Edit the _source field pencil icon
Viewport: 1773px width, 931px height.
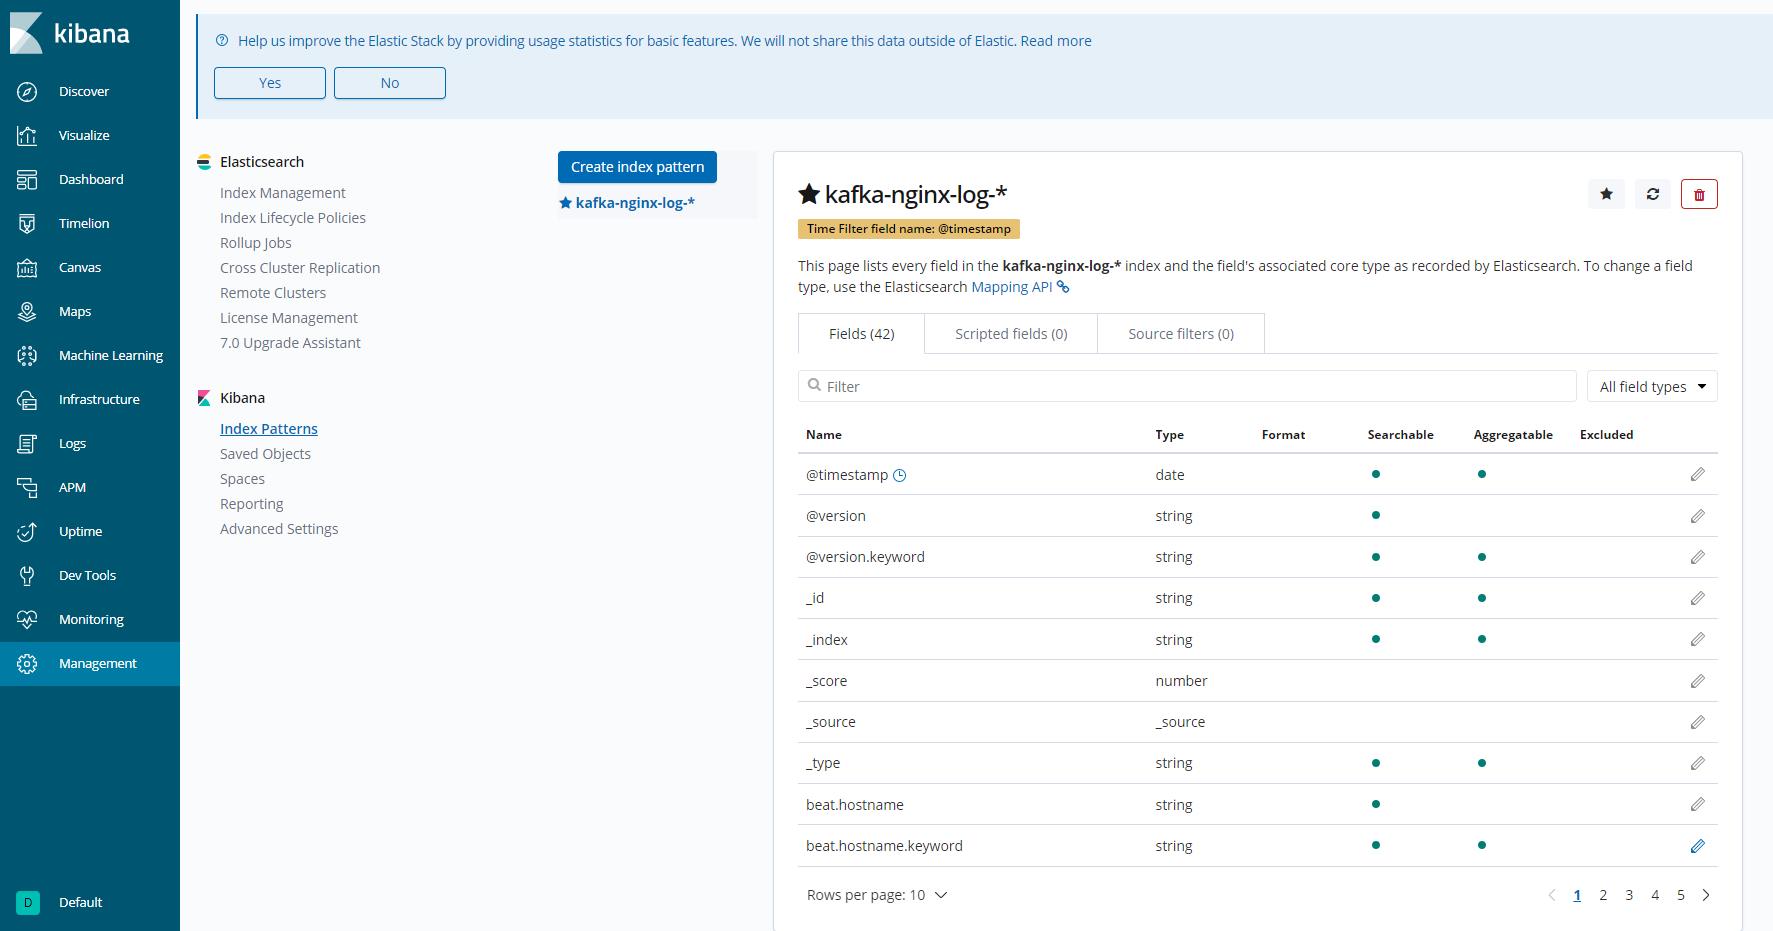point(1697,722)
